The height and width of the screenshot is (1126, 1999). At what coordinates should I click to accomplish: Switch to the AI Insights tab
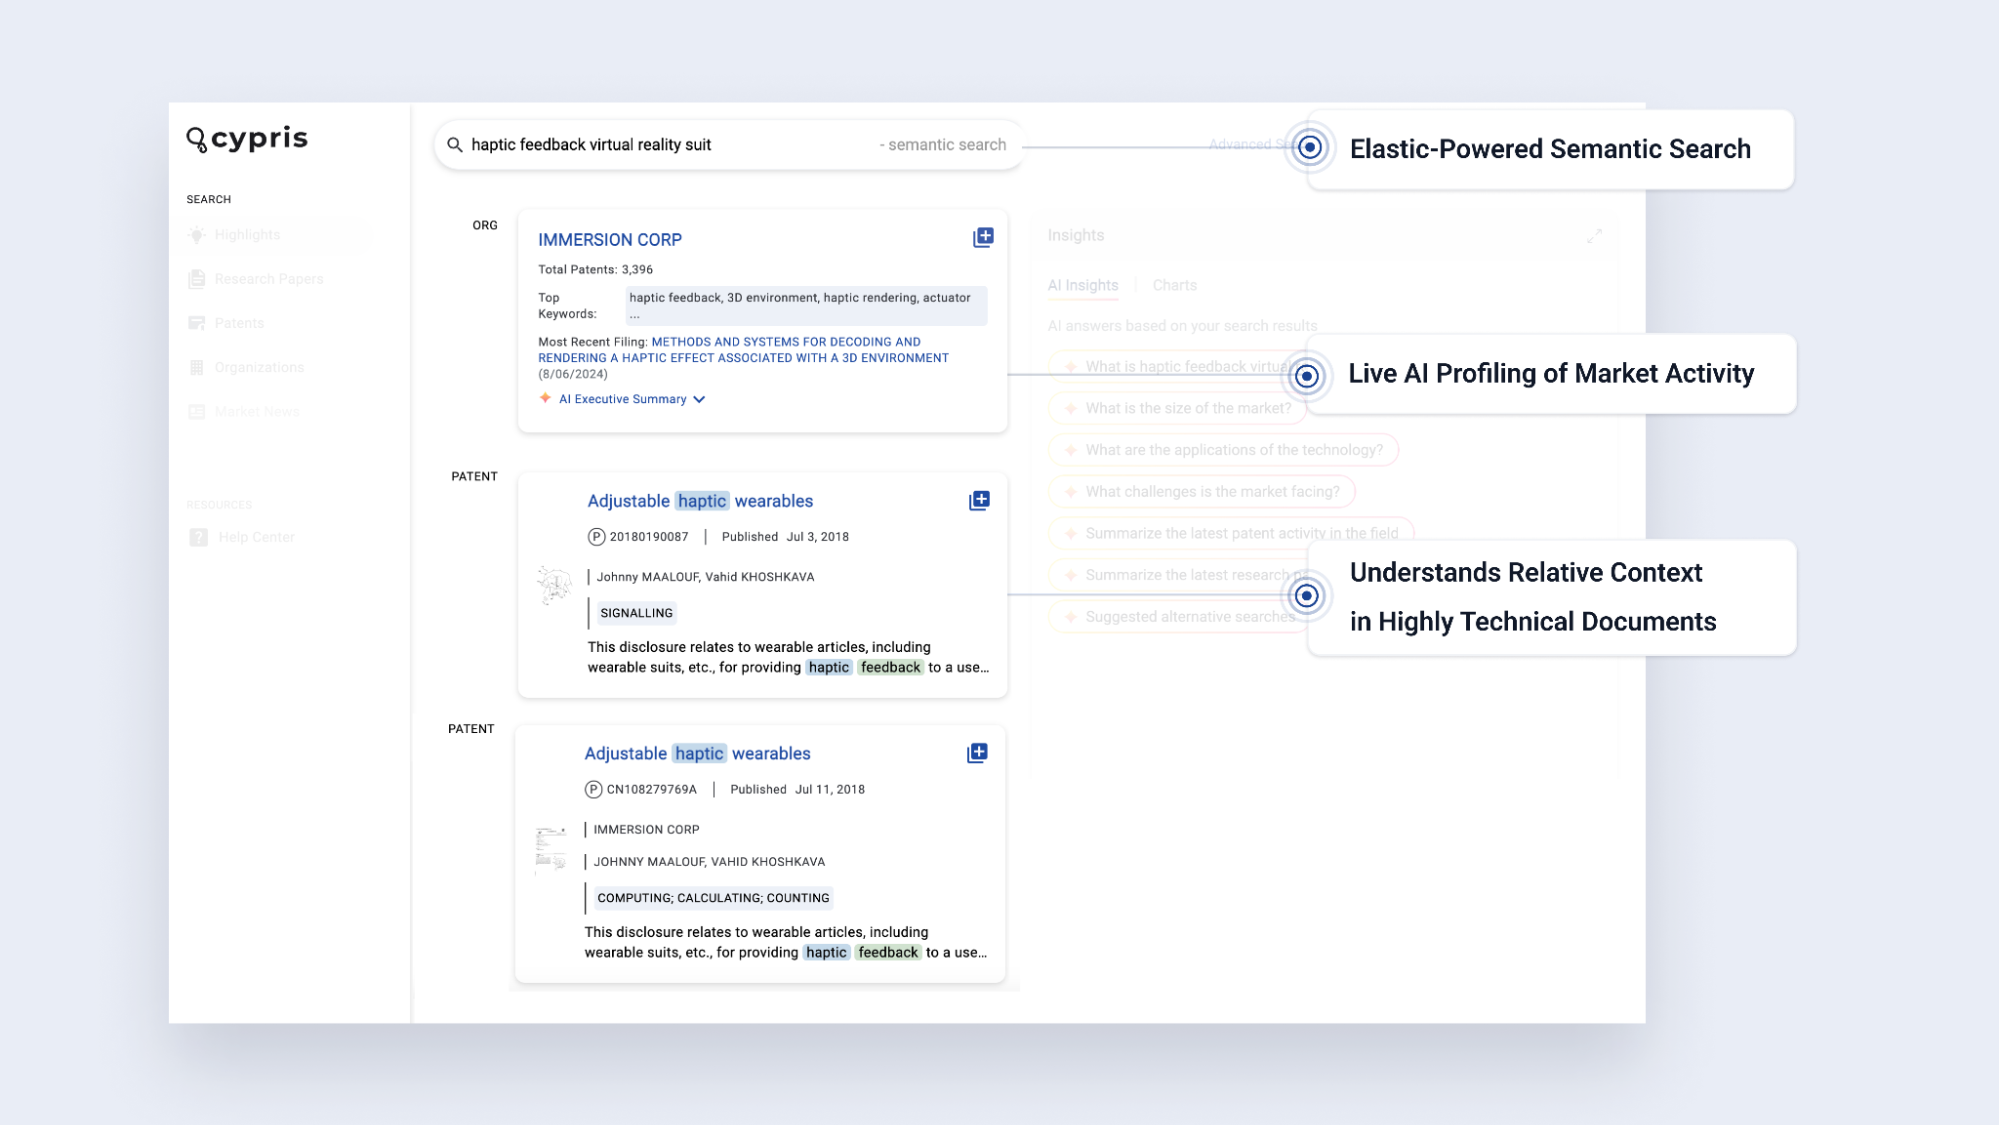pyautogui.click(x=1083, y=285)
